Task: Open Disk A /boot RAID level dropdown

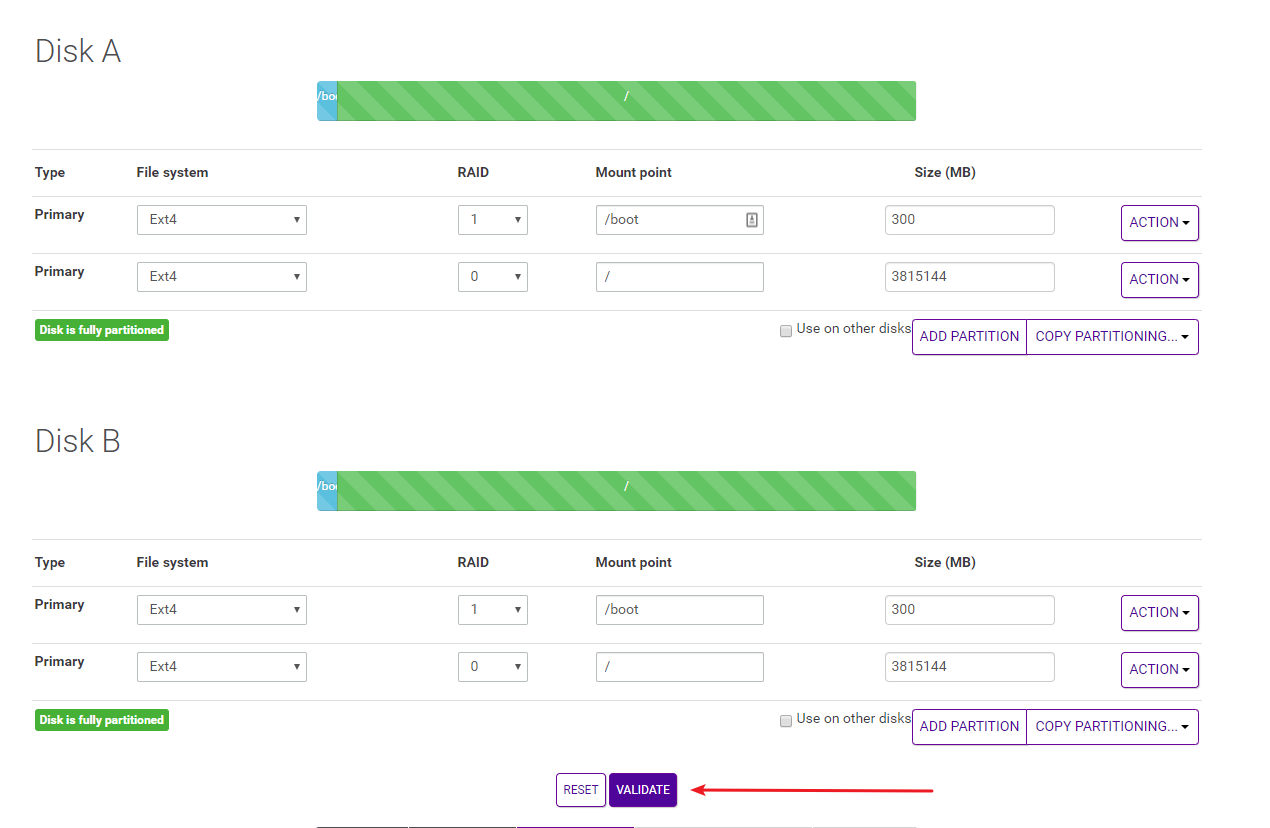Action: click(492, 220)
